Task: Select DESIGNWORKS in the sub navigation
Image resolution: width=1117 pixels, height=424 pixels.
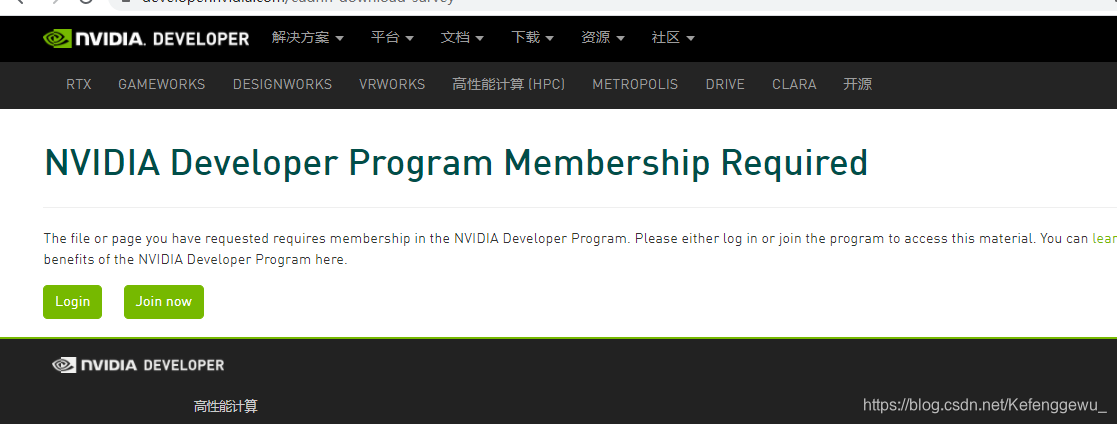Action: (282, 84)
